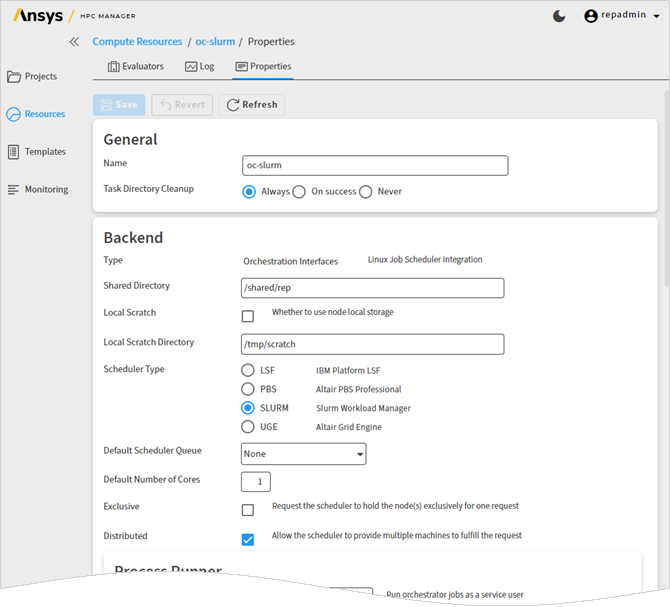The width and height of the screenshot is (670, 607).
Task: Select Never for Task Directory Cleanup
Action: pyautogui.click(x=366, y=192)
